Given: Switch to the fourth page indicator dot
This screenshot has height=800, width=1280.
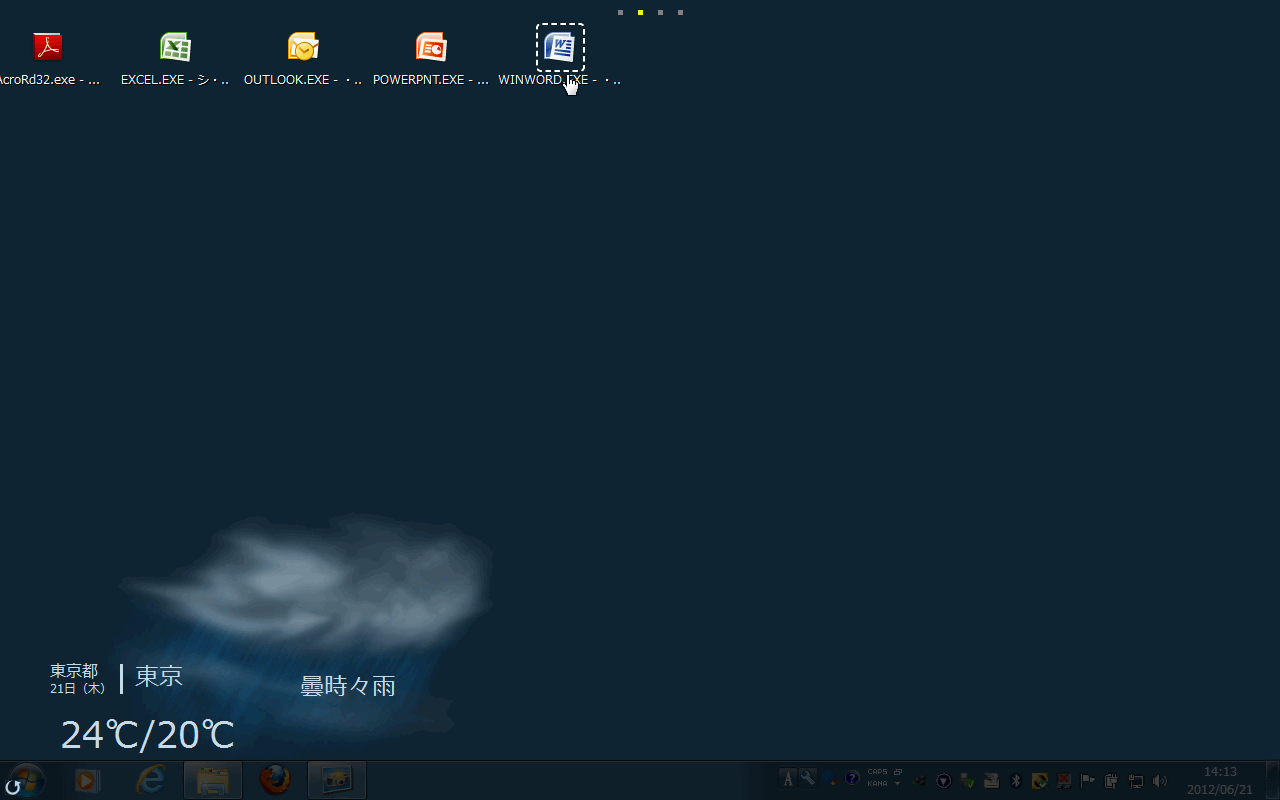Looking at the screenshot, I should point(680,13).
